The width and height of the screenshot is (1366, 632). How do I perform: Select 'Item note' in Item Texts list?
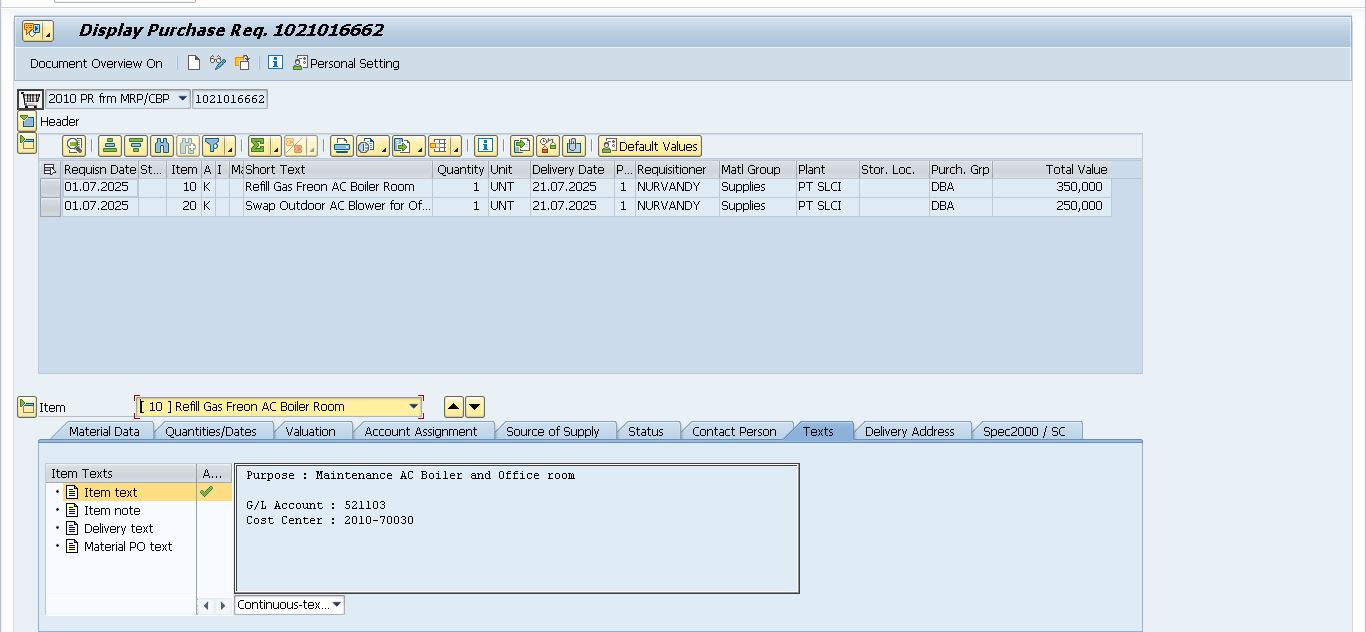pos(112,510)
